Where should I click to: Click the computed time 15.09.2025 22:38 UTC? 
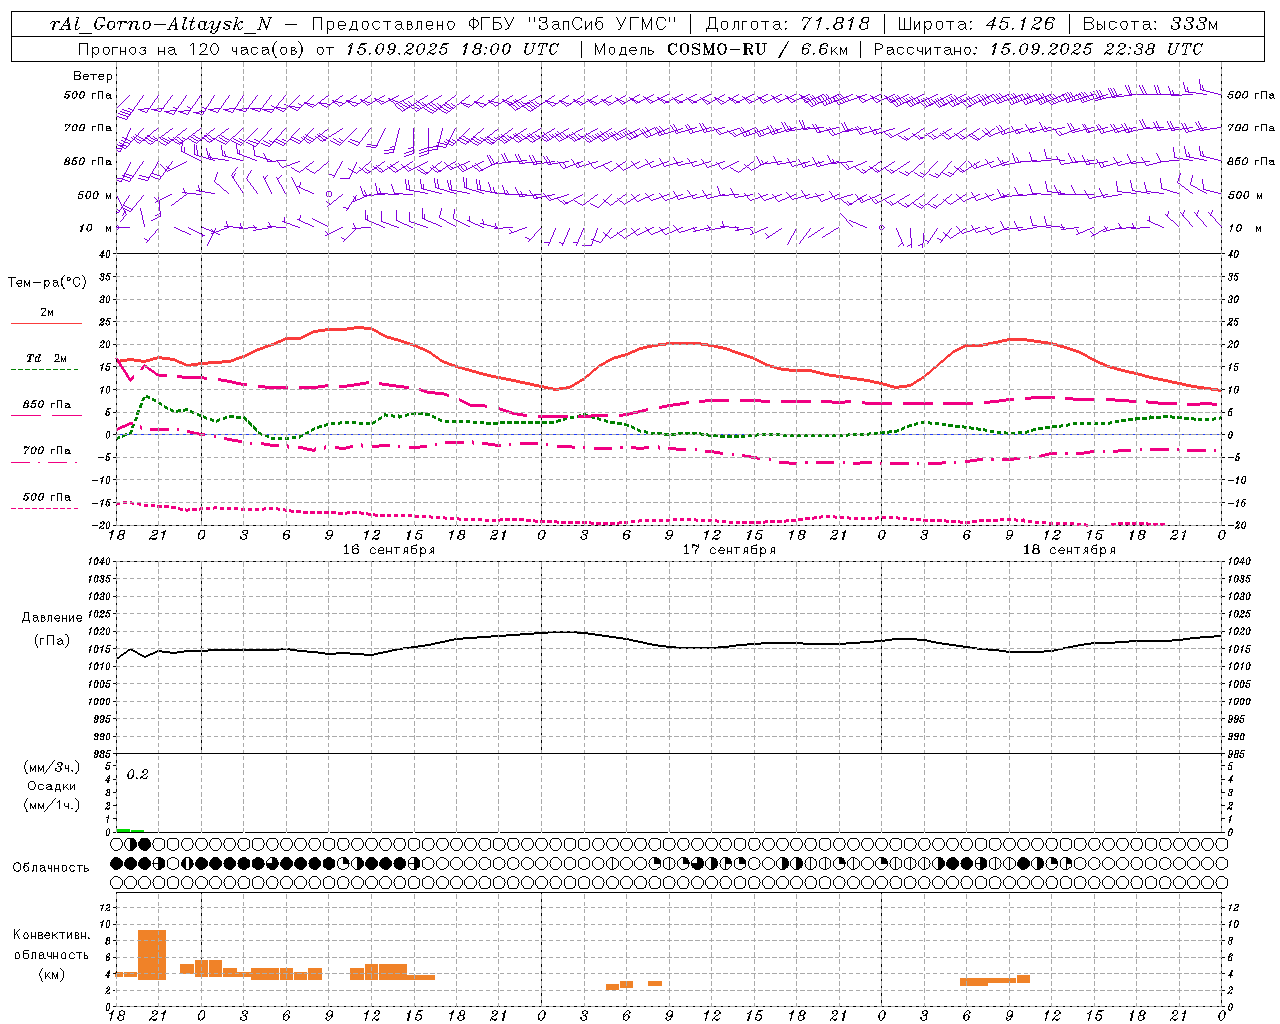pos(1096,49)
